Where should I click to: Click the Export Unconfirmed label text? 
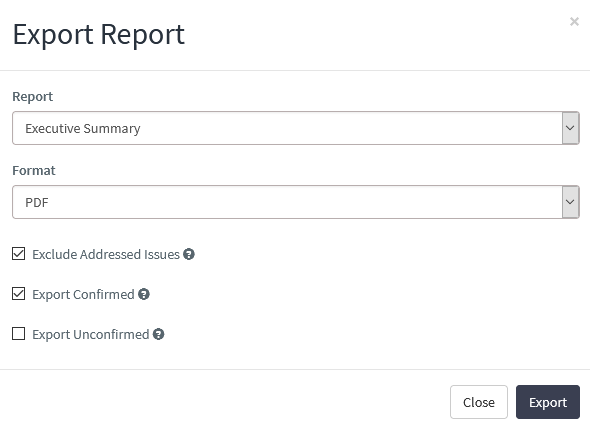pos(91,334)
